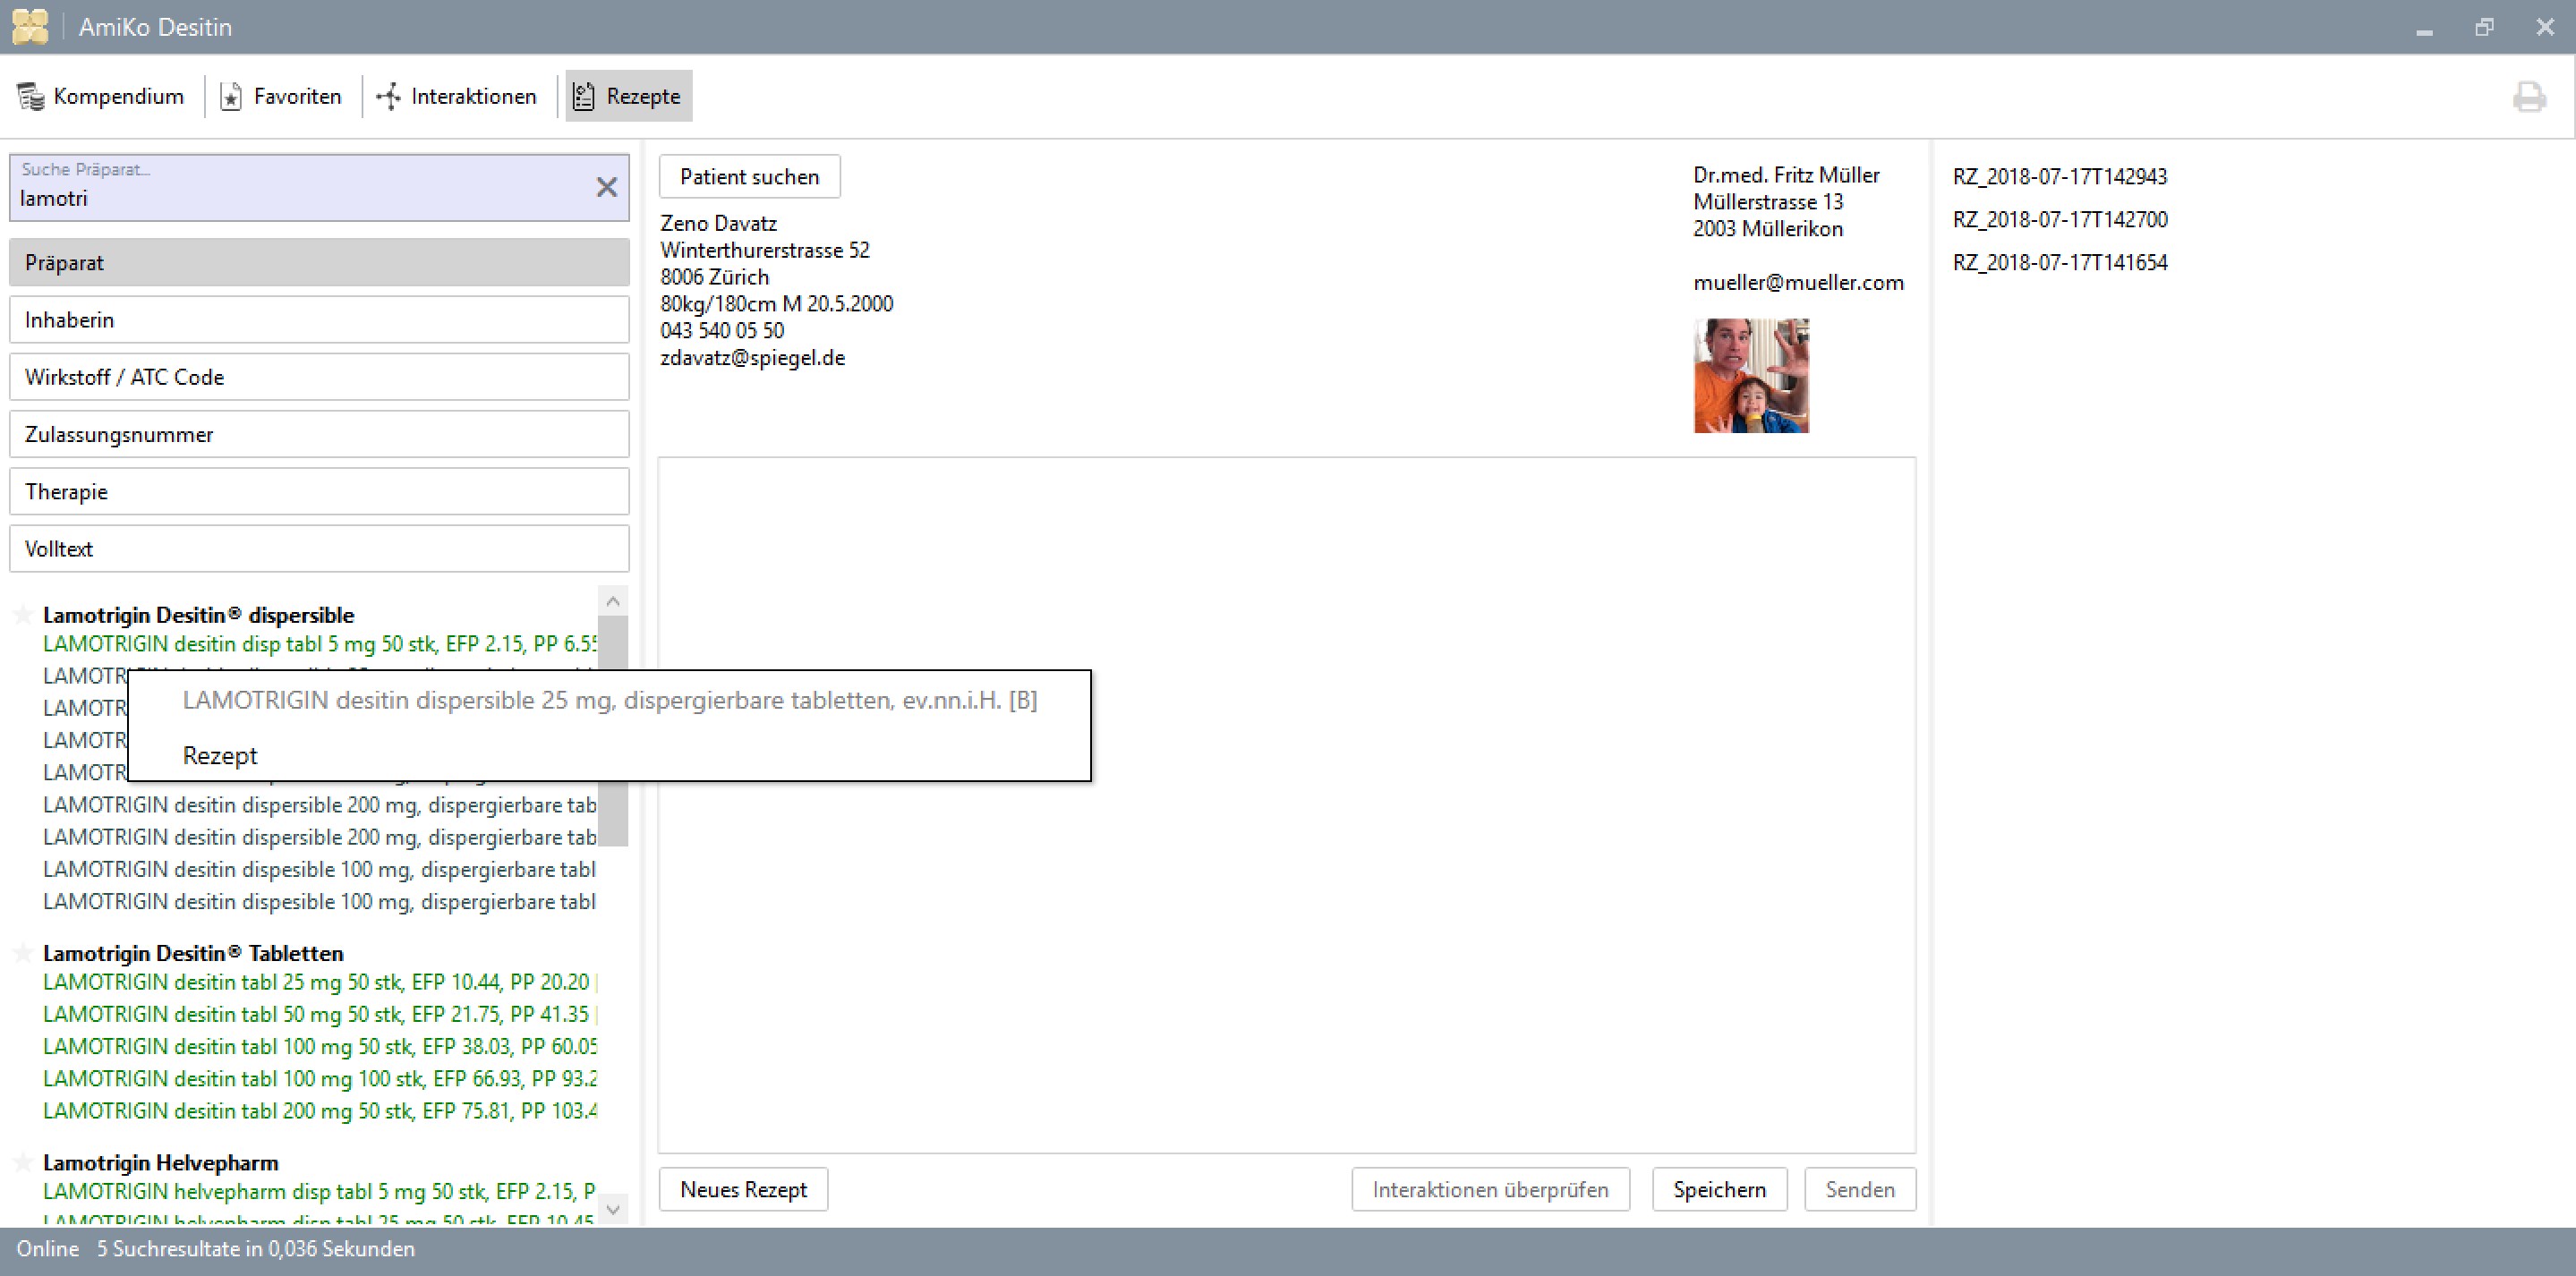Select the Favoriten star-document icon

coord(232,96)
